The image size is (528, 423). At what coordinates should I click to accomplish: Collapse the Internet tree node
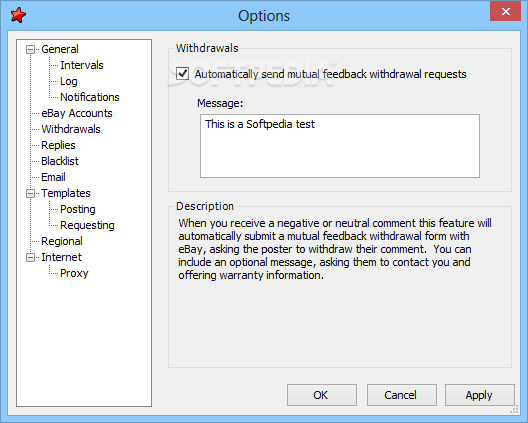[x=30, y=258]
